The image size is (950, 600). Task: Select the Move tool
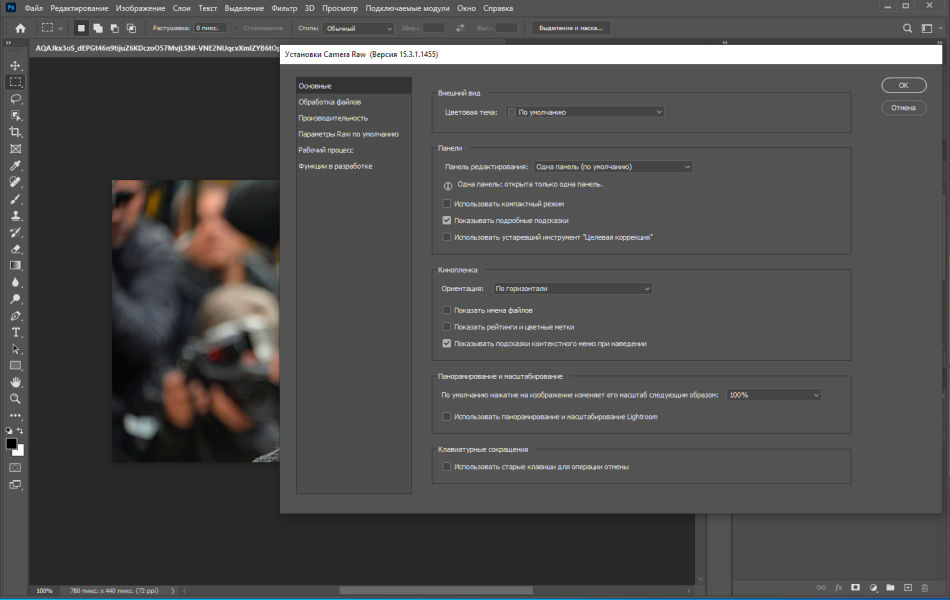point(16,65)
